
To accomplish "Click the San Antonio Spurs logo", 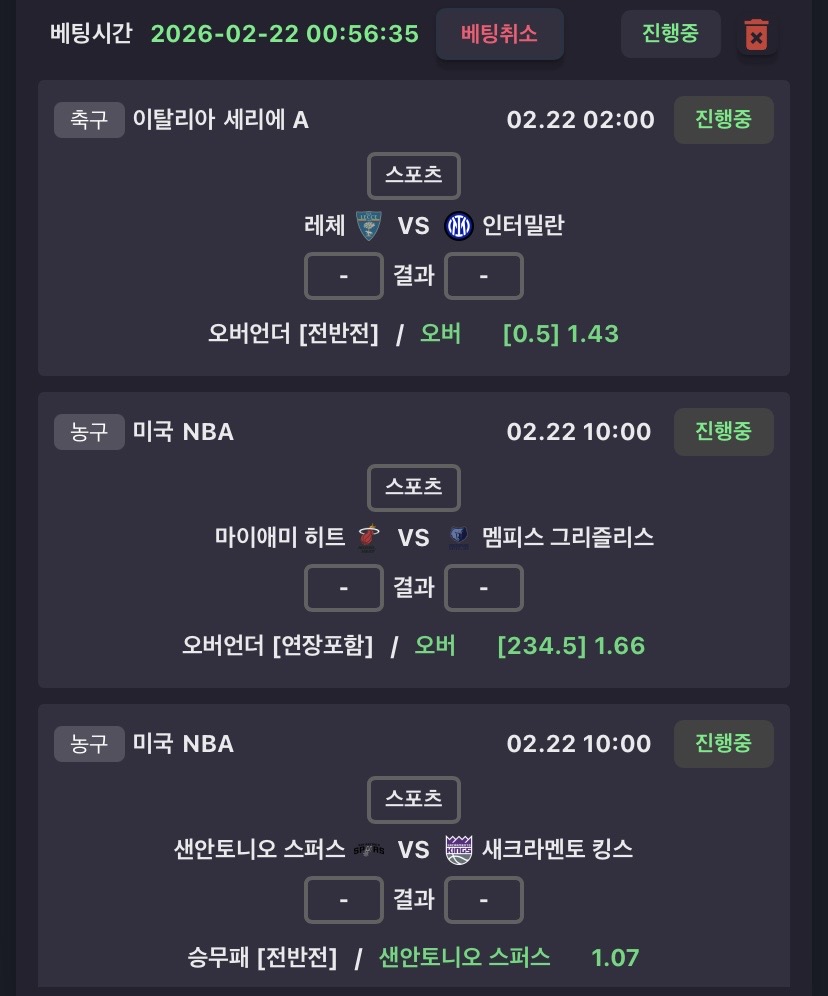I will (x=369, y=850).
